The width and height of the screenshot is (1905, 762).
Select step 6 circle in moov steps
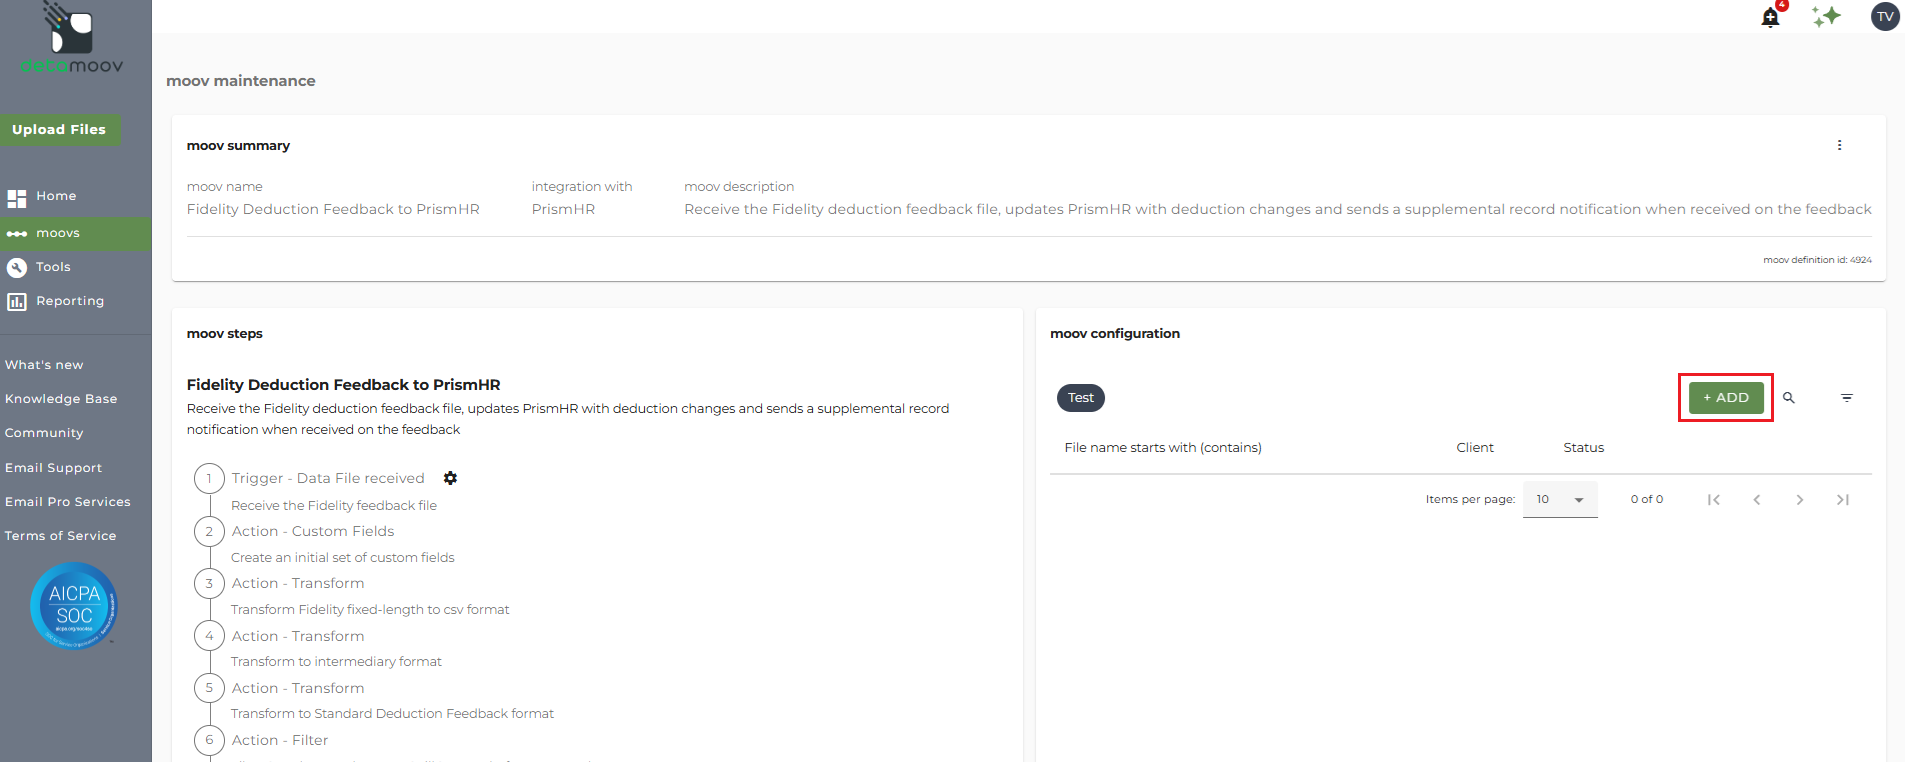[209, 740]
